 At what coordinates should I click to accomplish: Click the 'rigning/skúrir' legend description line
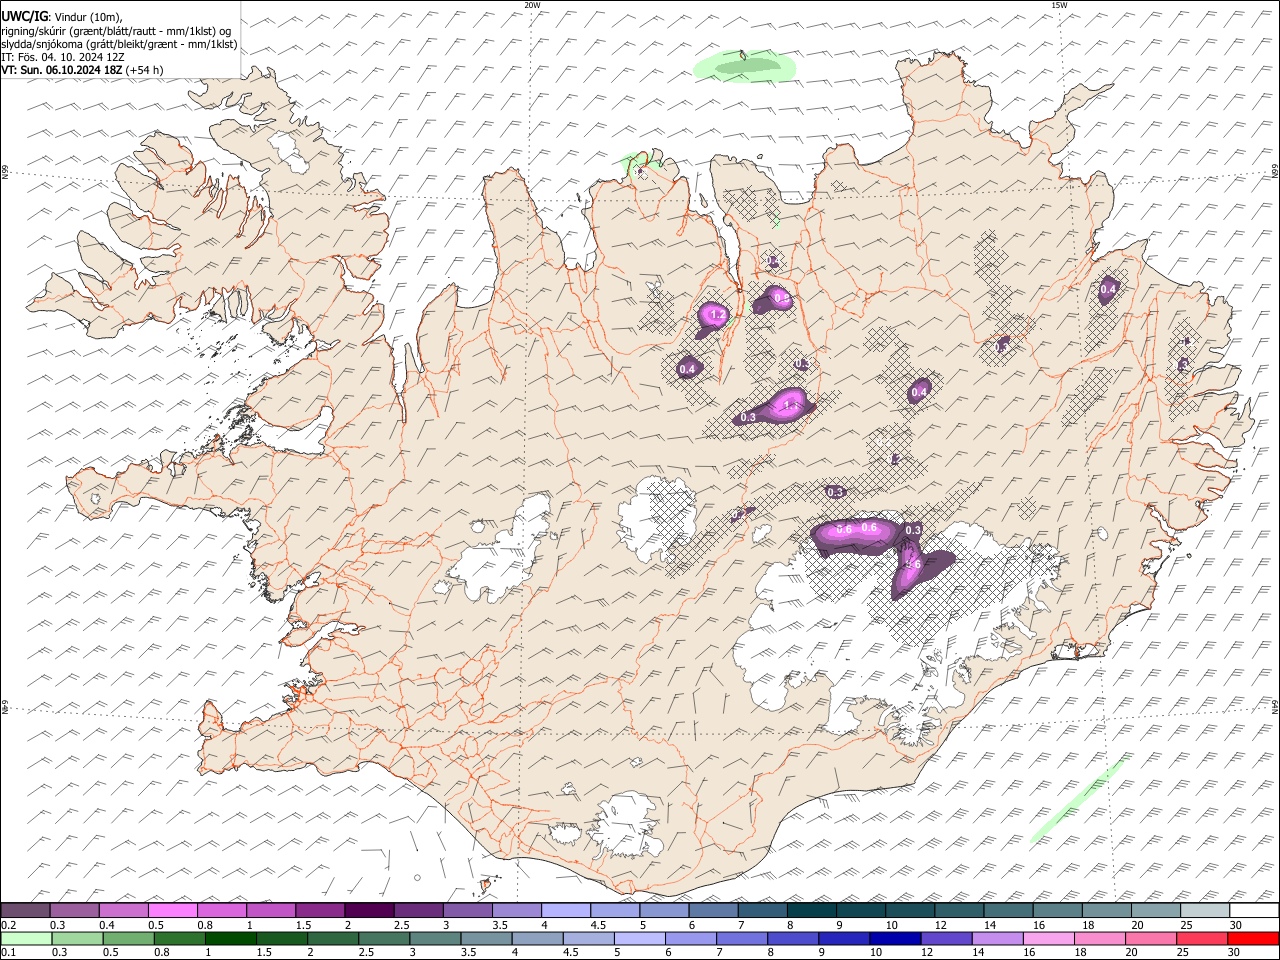pos(116,31)
